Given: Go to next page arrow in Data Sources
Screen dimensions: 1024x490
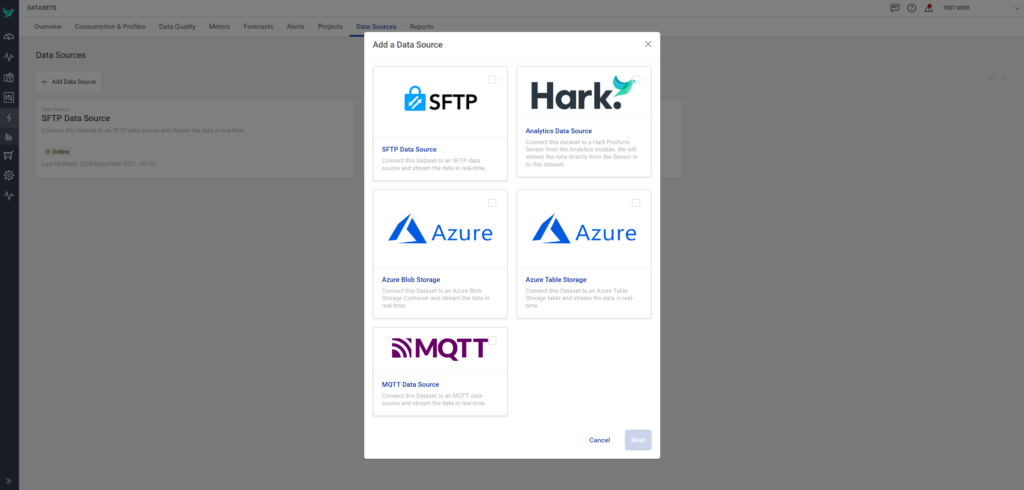Looking at the screenshot, I should [1004, 78].
